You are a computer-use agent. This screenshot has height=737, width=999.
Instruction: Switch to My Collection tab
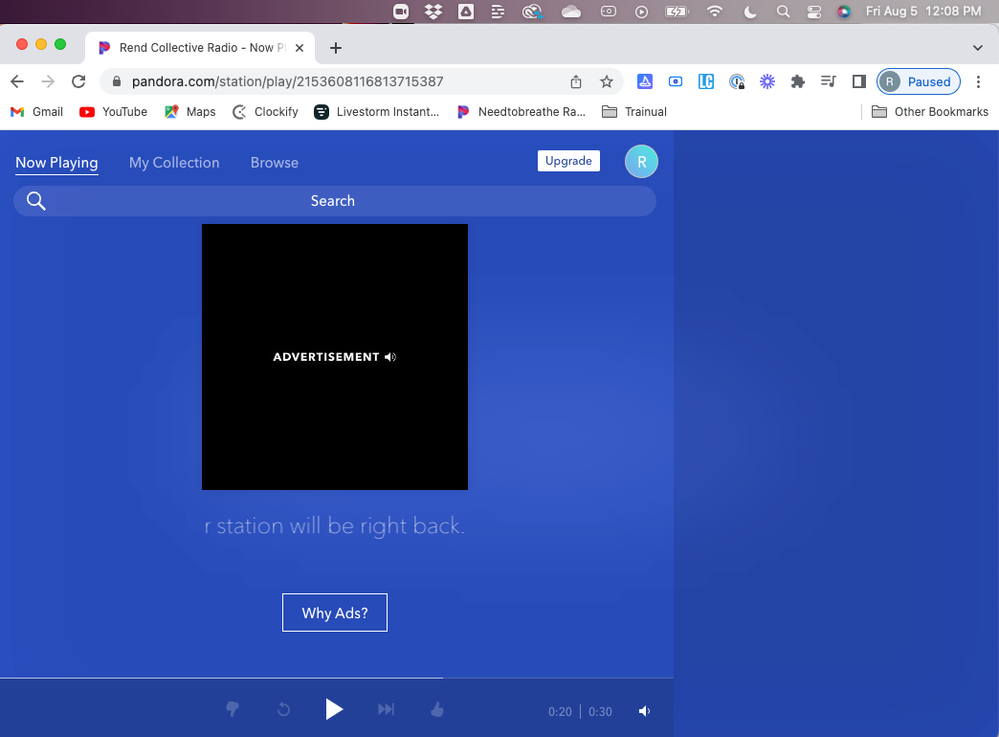174,163
